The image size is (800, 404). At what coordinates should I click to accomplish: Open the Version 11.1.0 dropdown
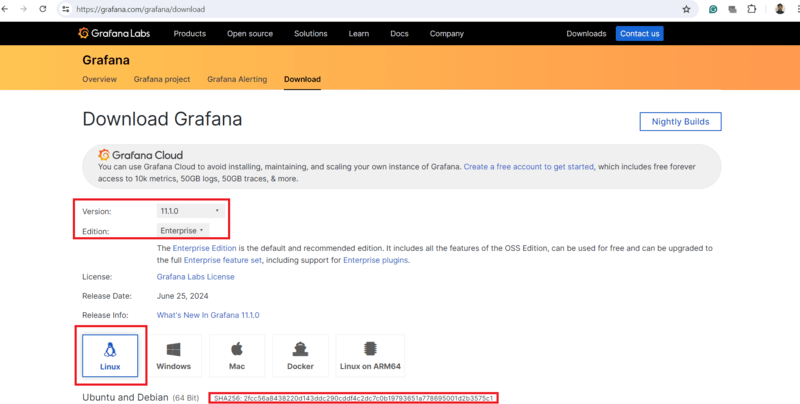[x=190, y=211]
